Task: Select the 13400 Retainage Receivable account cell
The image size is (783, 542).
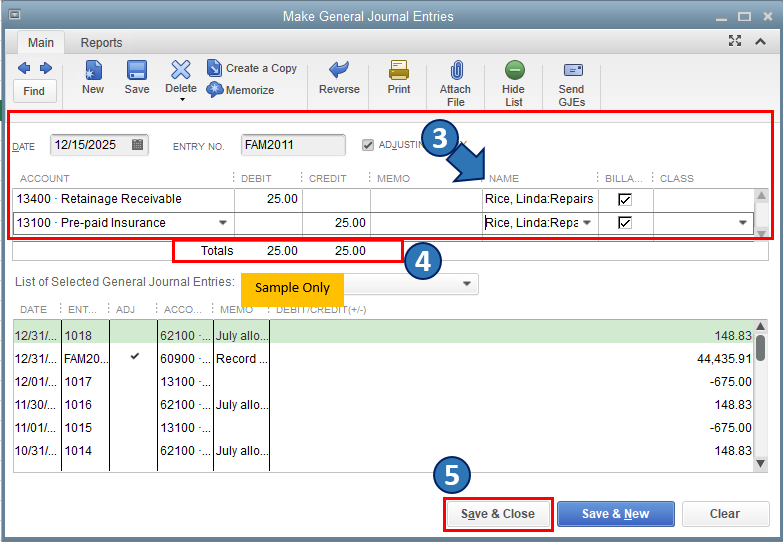Action: pyautogui.click(x=124, y=199)
